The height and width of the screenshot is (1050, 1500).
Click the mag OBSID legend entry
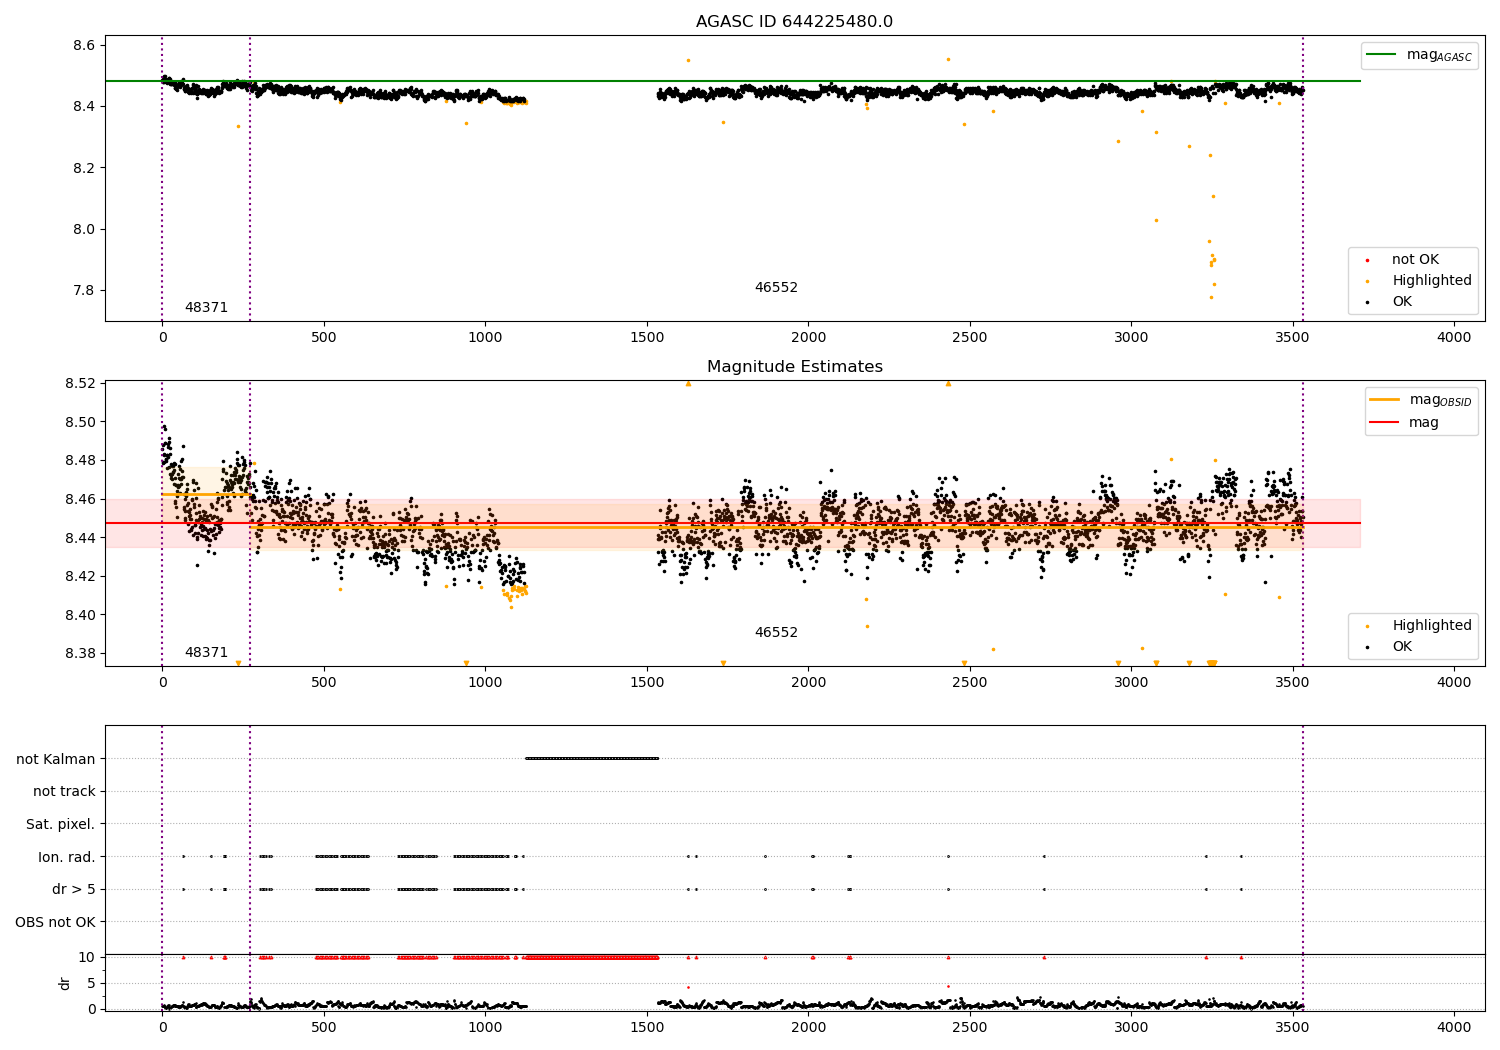click(1421, 400)
